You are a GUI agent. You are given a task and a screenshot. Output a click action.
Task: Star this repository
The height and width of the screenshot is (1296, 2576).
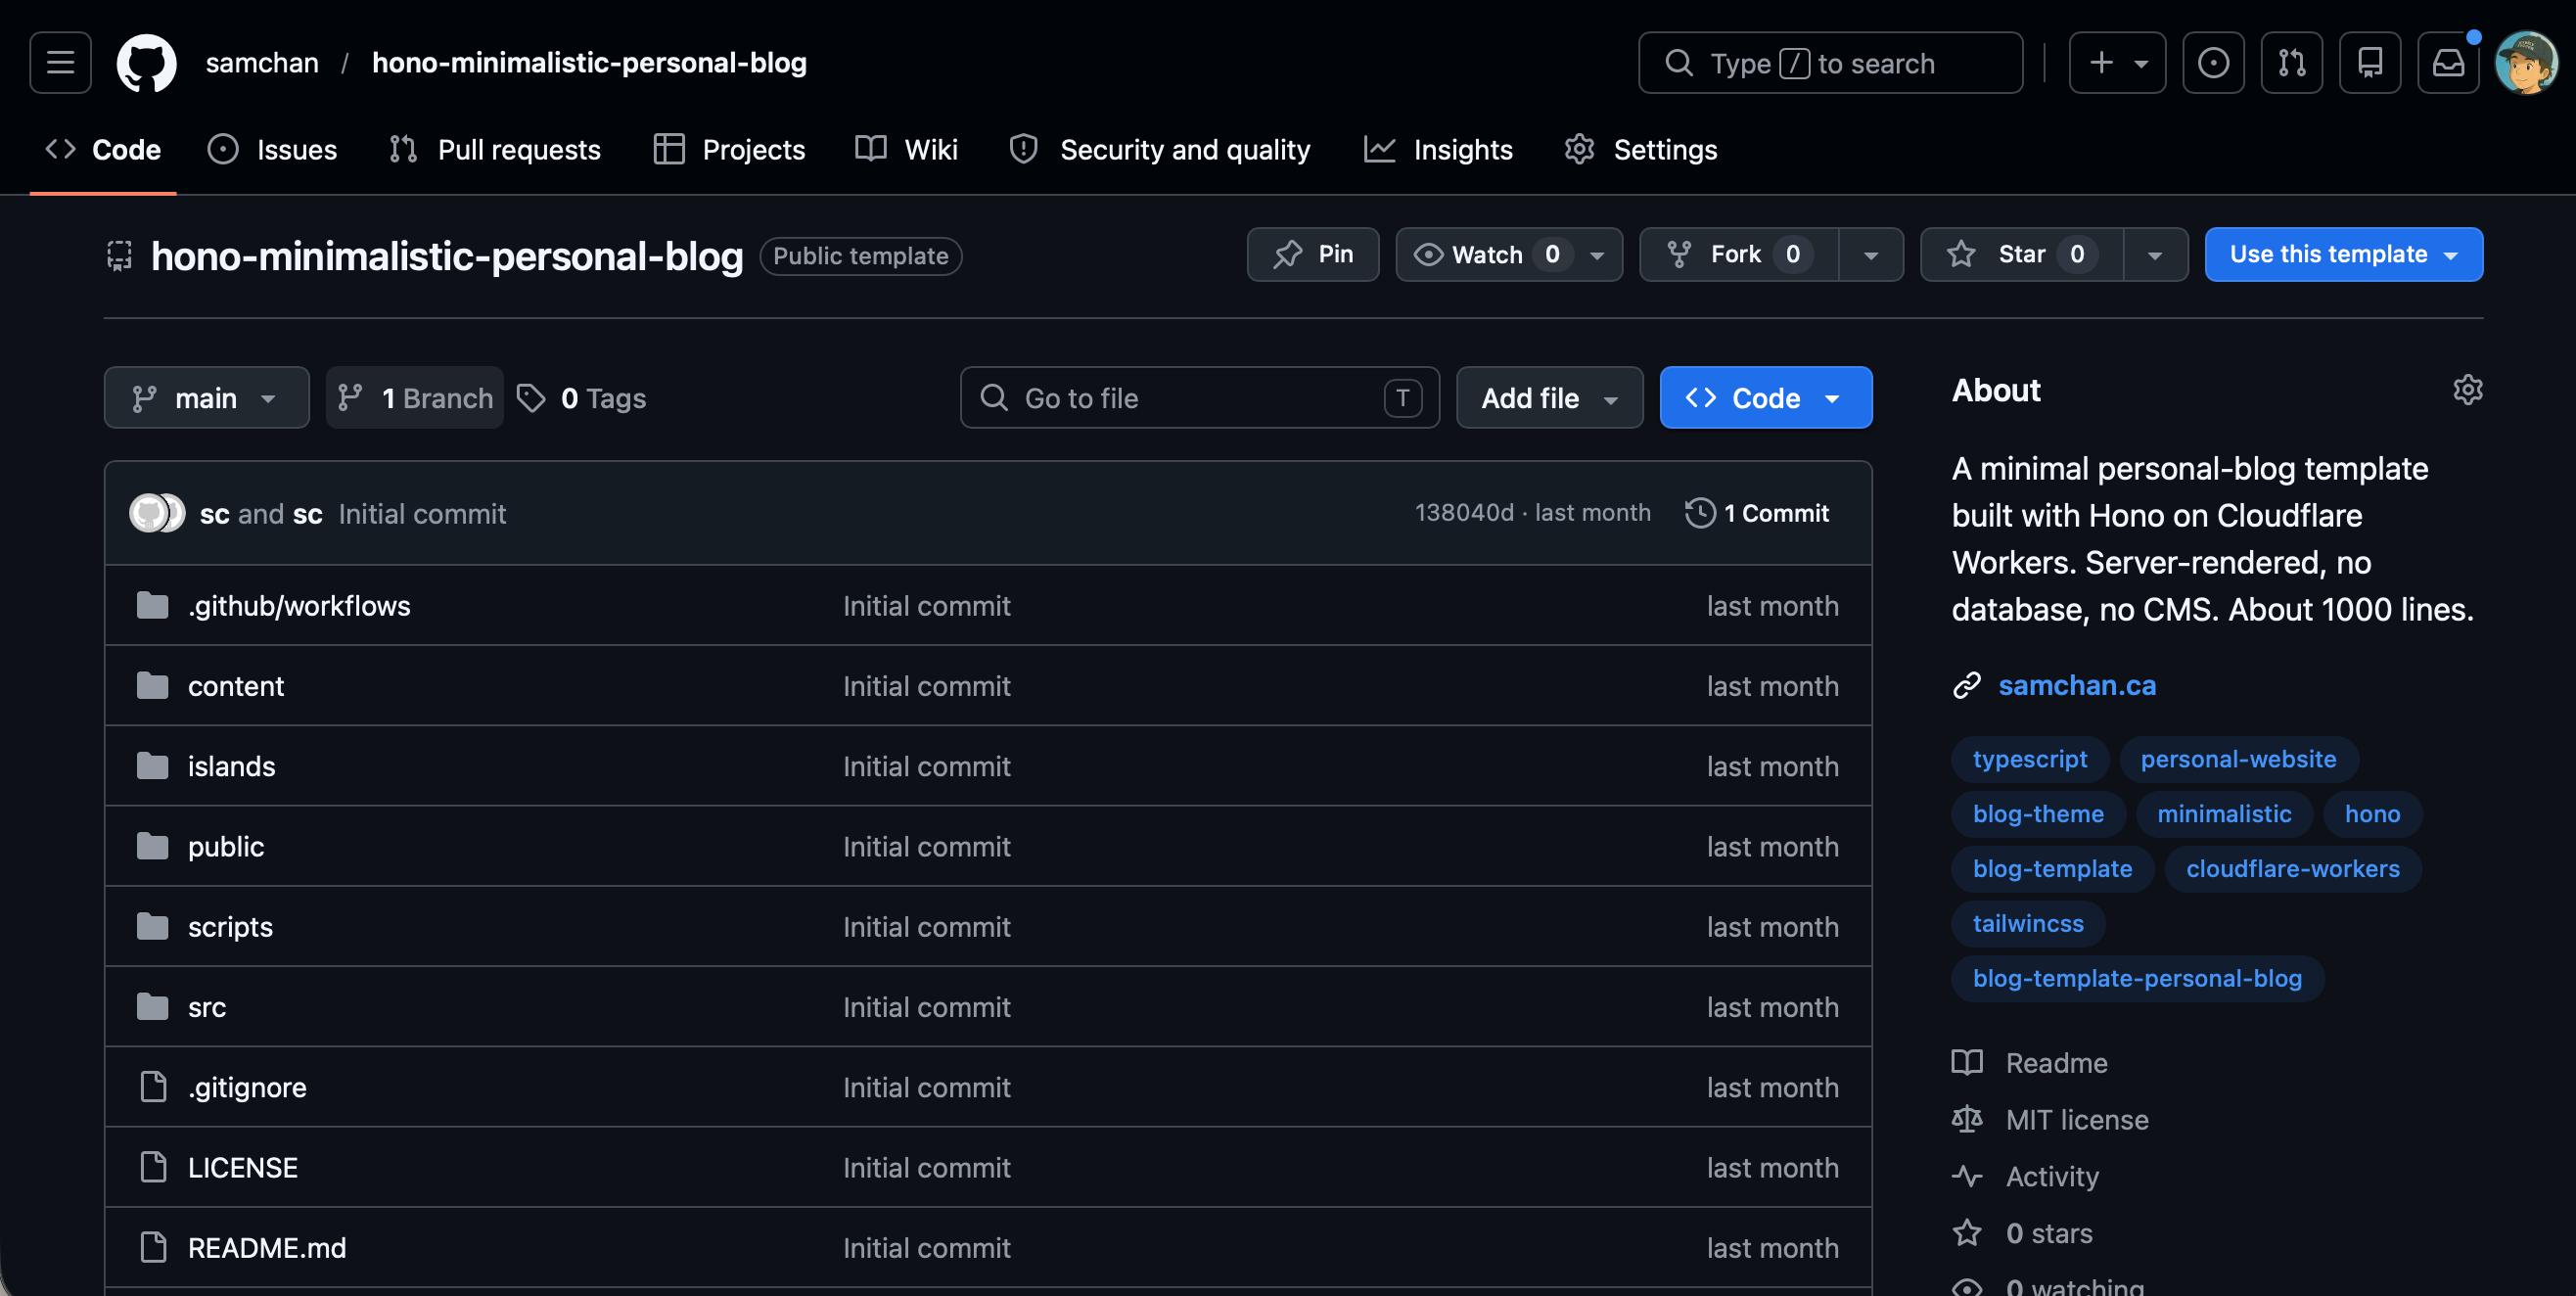[x=2021, y=254]
